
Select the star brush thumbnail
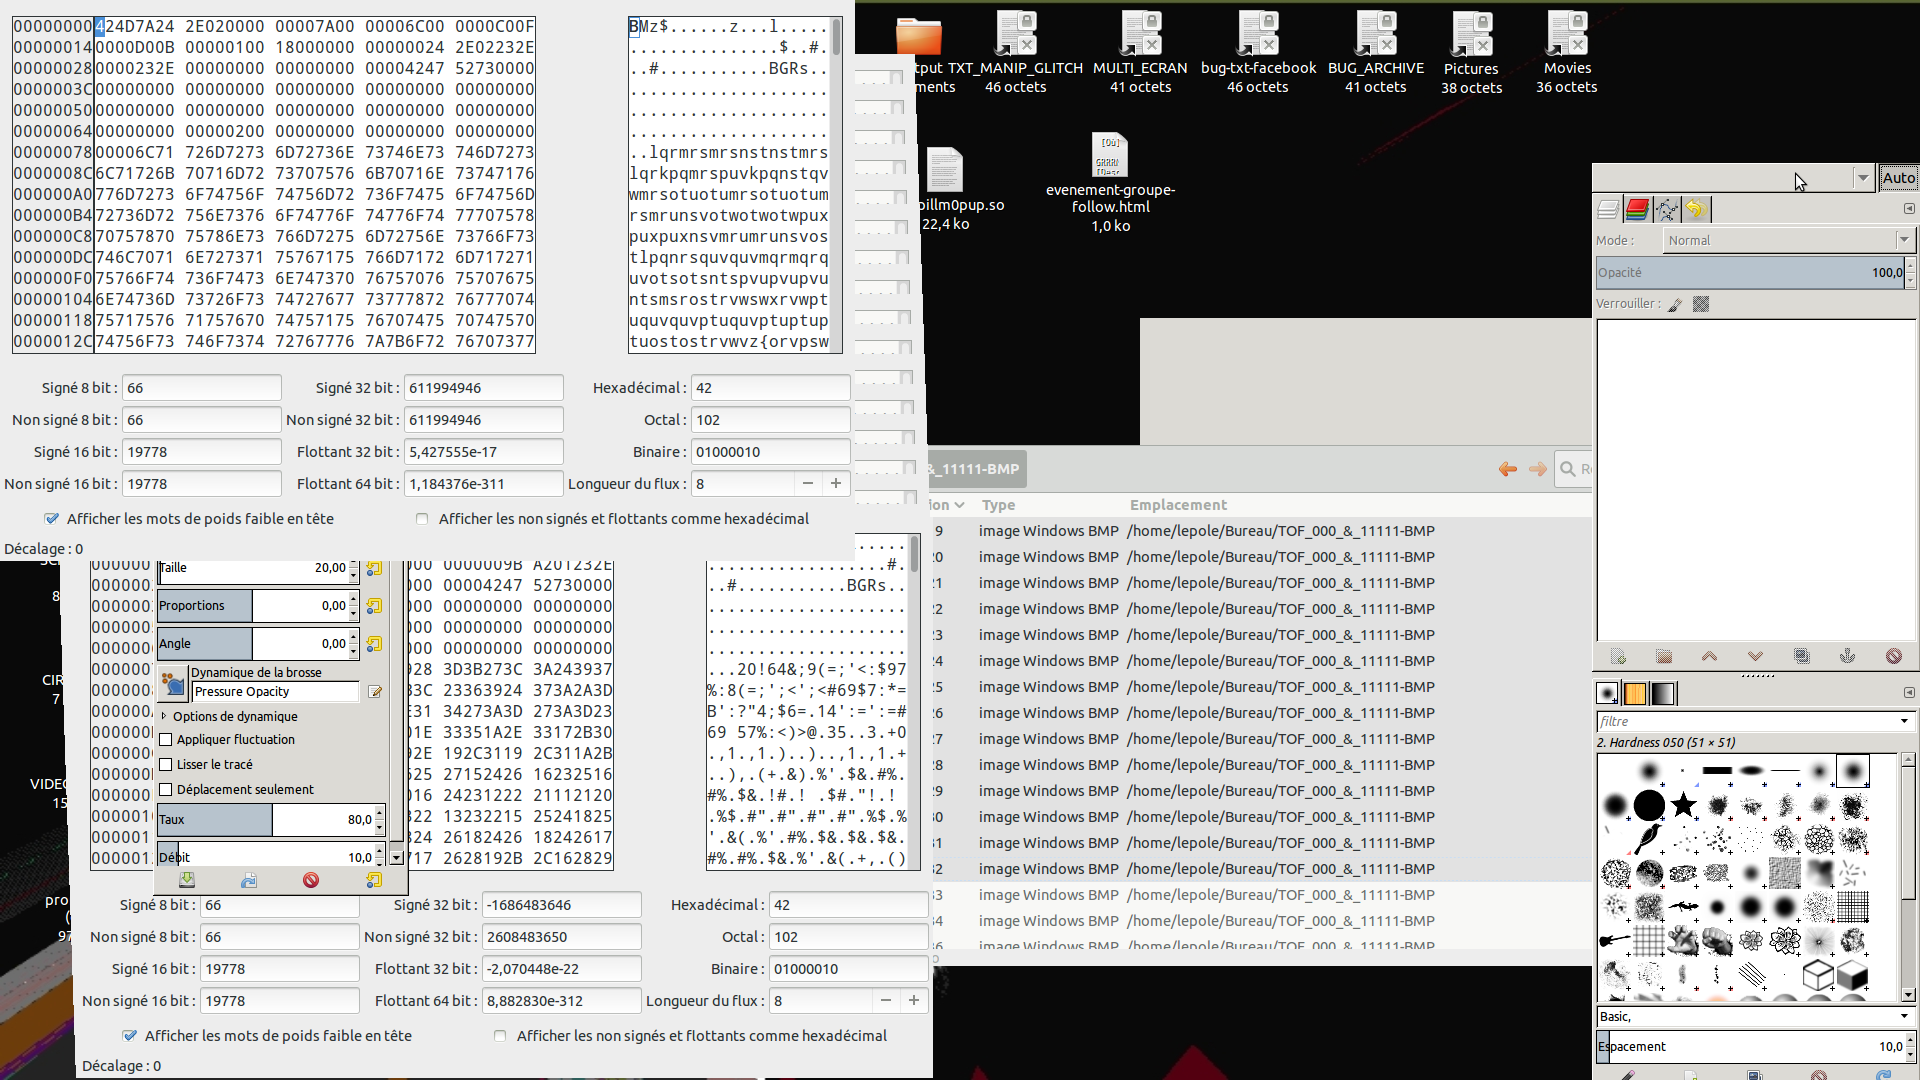pyautogui.click(x=1684, y=805)
